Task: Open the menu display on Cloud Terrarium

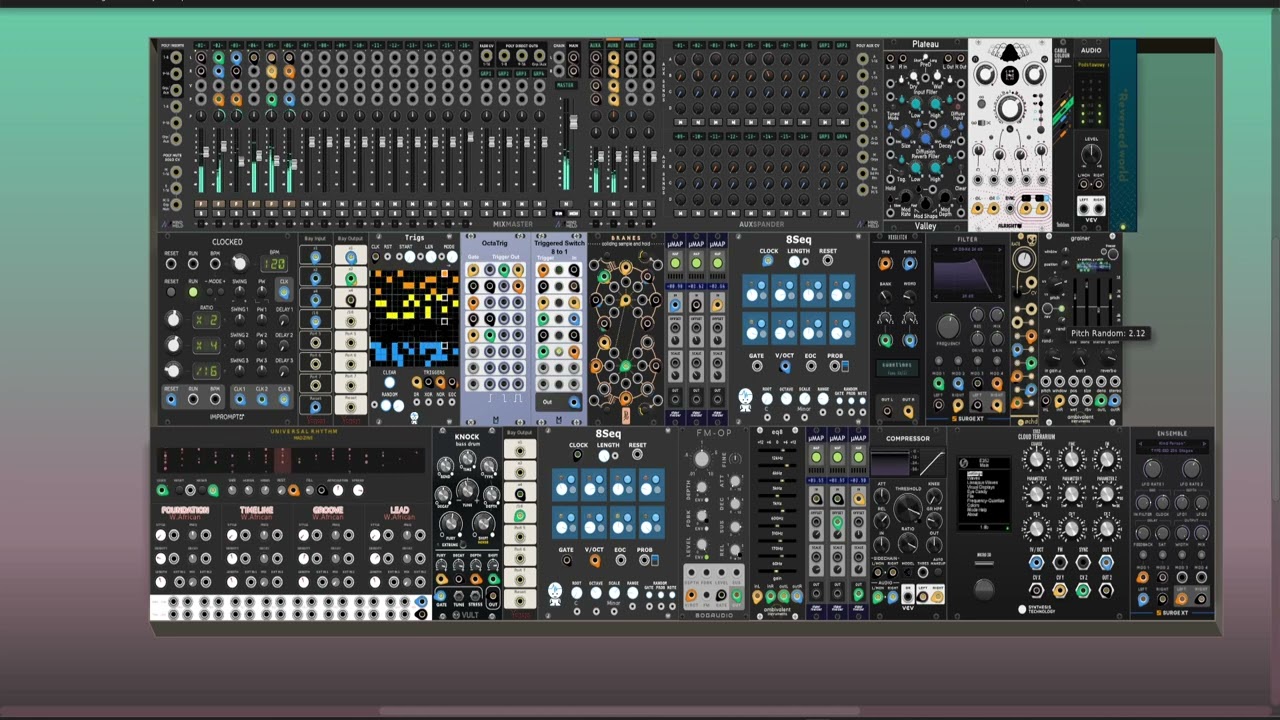Action: pyautogui.click(x=984, y=495)
